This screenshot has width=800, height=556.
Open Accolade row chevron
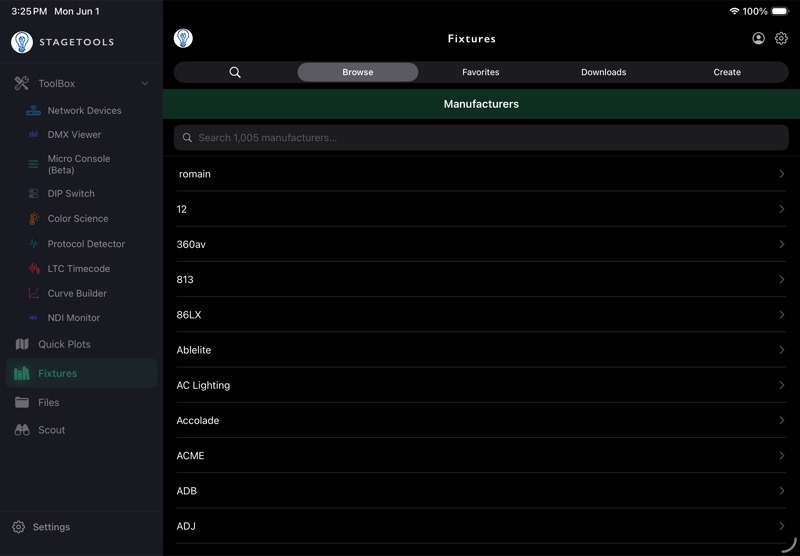pos(782,420)
